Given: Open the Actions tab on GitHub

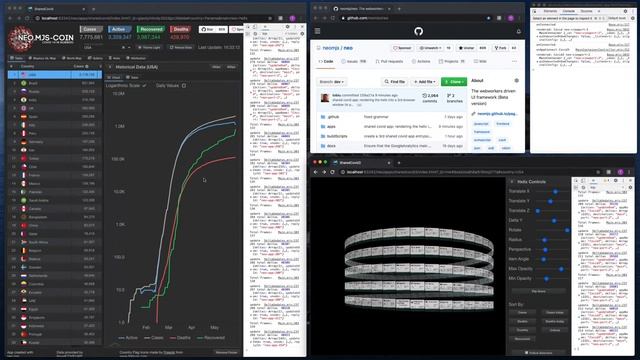Looking at the screenshot, I should [x=421, y=61].
